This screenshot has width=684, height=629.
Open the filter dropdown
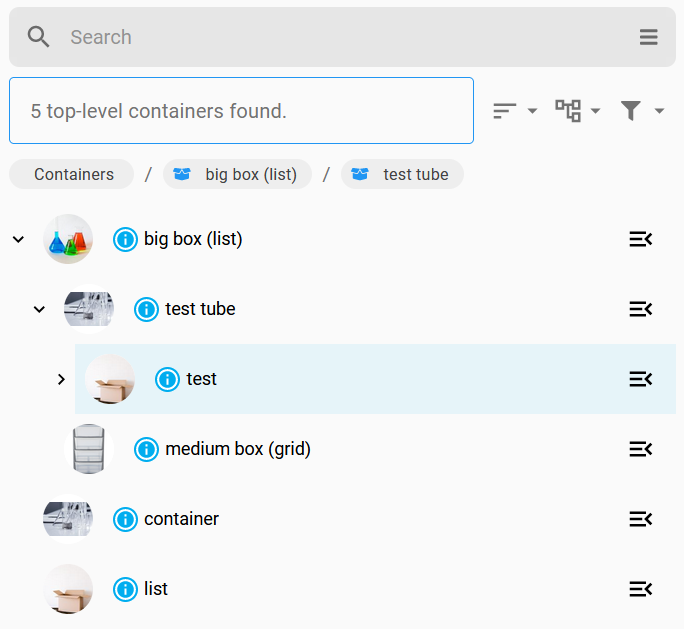coord(642,111)
